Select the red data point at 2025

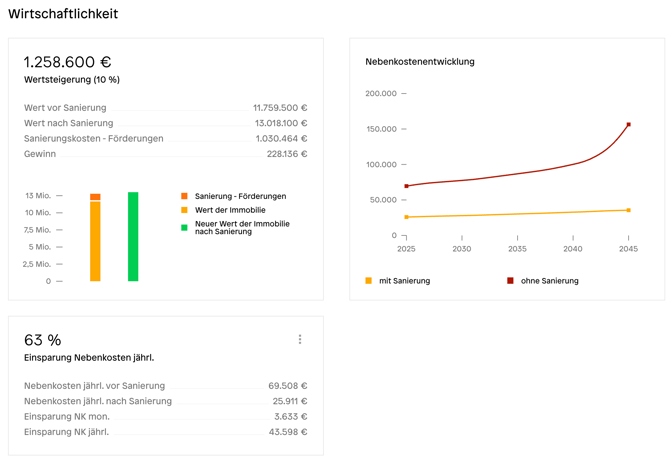click(406, 186)
